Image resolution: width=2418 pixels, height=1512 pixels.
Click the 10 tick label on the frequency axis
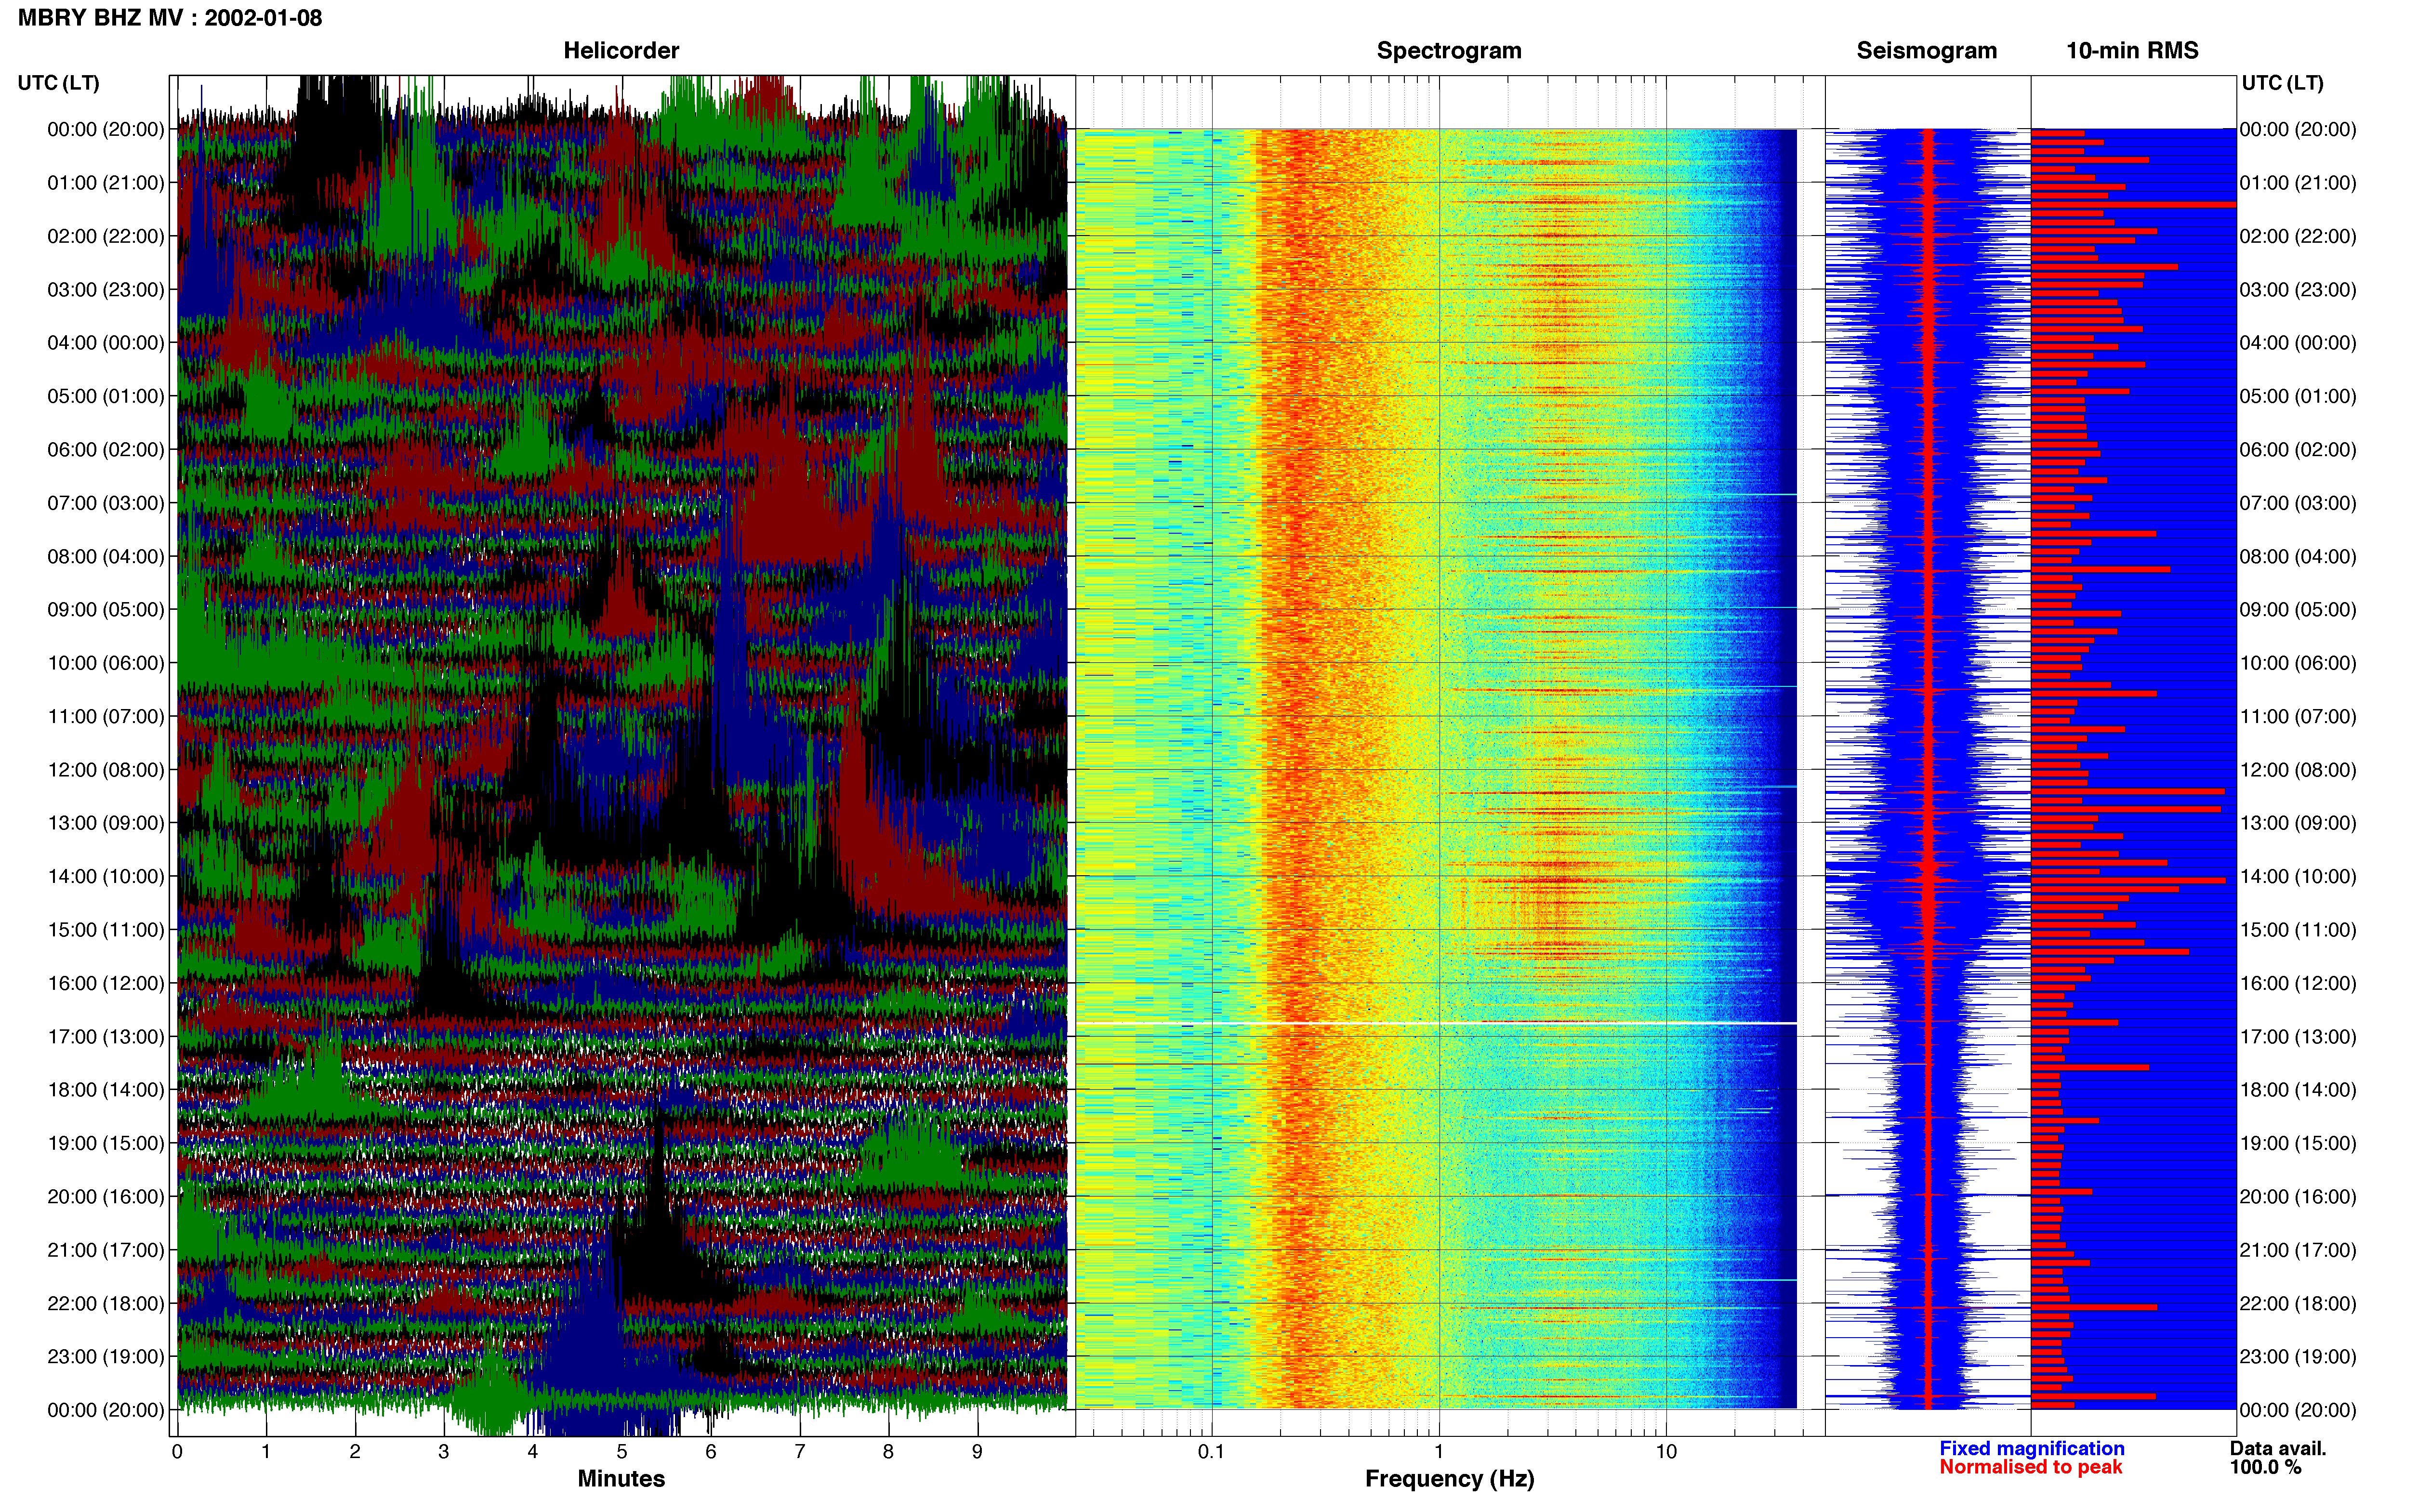[x=1666, y=1451]
